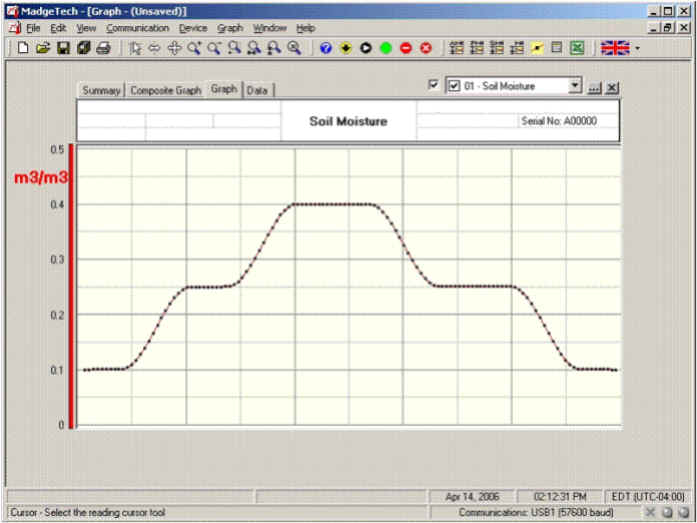697x523 pixels.
Task: Switch to the Composite Graph tab
Action: pyautogui.click(x=165, y=91)
